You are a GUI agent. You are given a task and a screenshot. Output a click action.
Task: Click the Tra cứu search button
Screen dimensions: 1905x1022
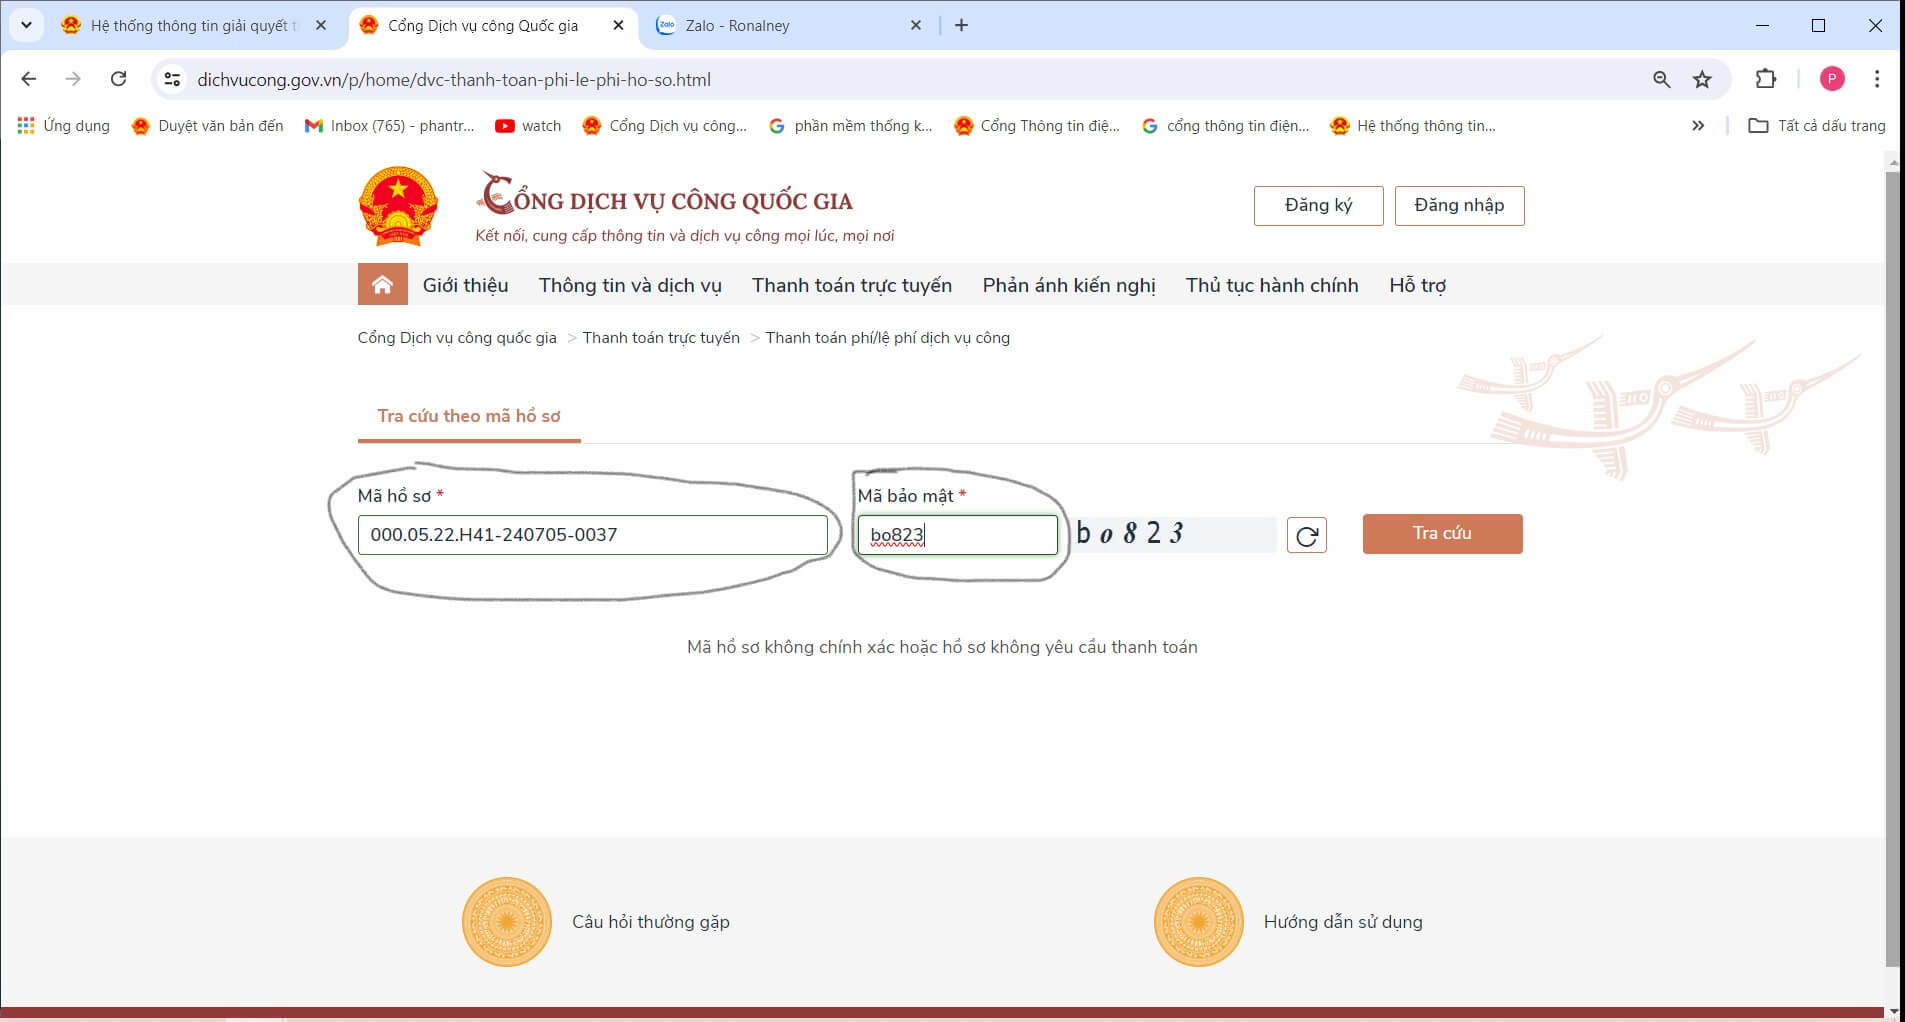tap(1442, 534)
